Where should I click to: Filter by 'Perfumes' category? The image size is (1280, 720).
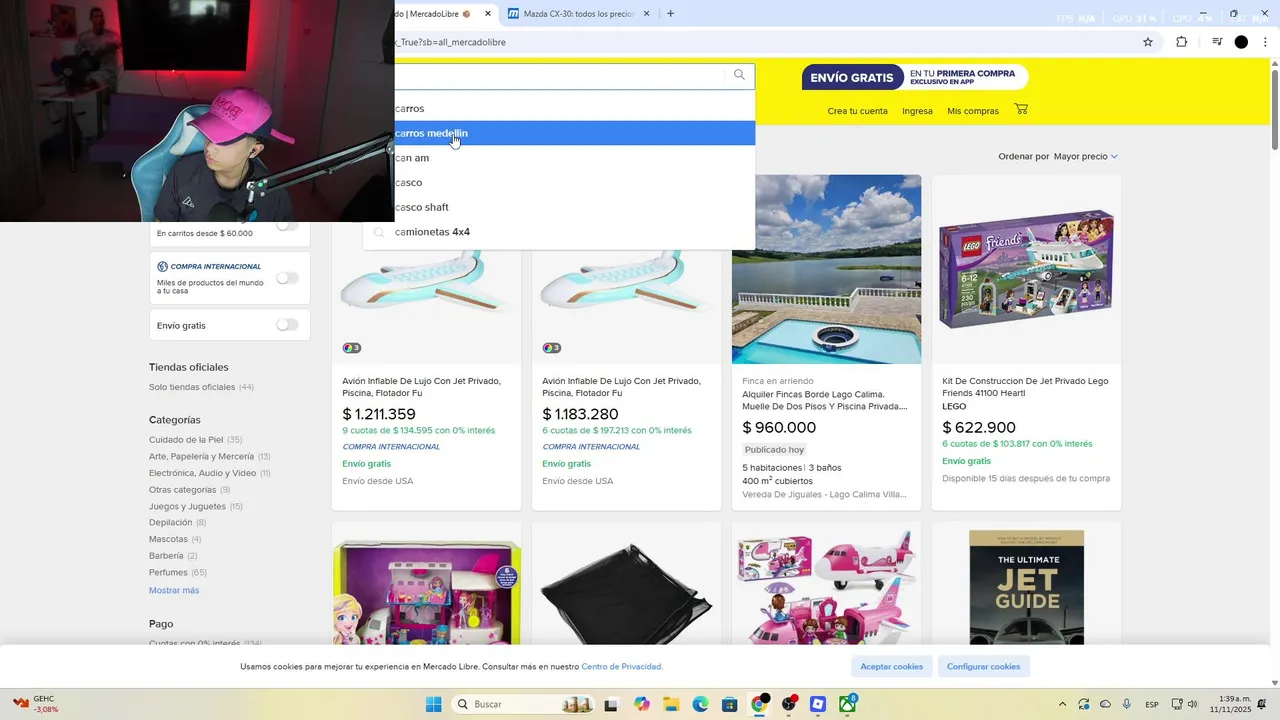pos(168,572)
